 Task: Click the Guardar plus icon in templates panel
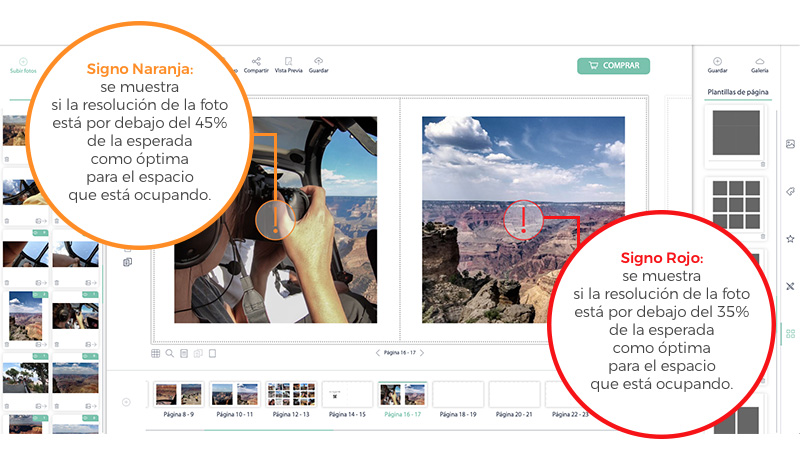point(717,61)
